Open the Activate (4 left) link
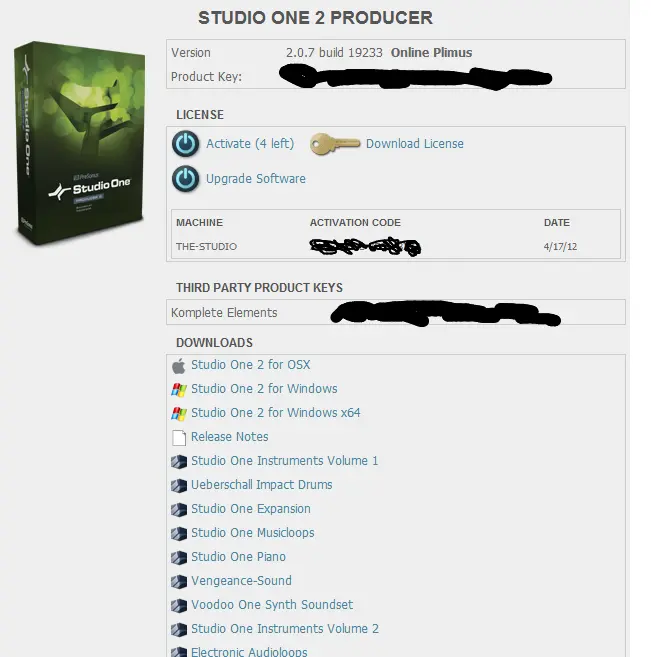Viewport: 651px width, 657px height. pos(250,144)
